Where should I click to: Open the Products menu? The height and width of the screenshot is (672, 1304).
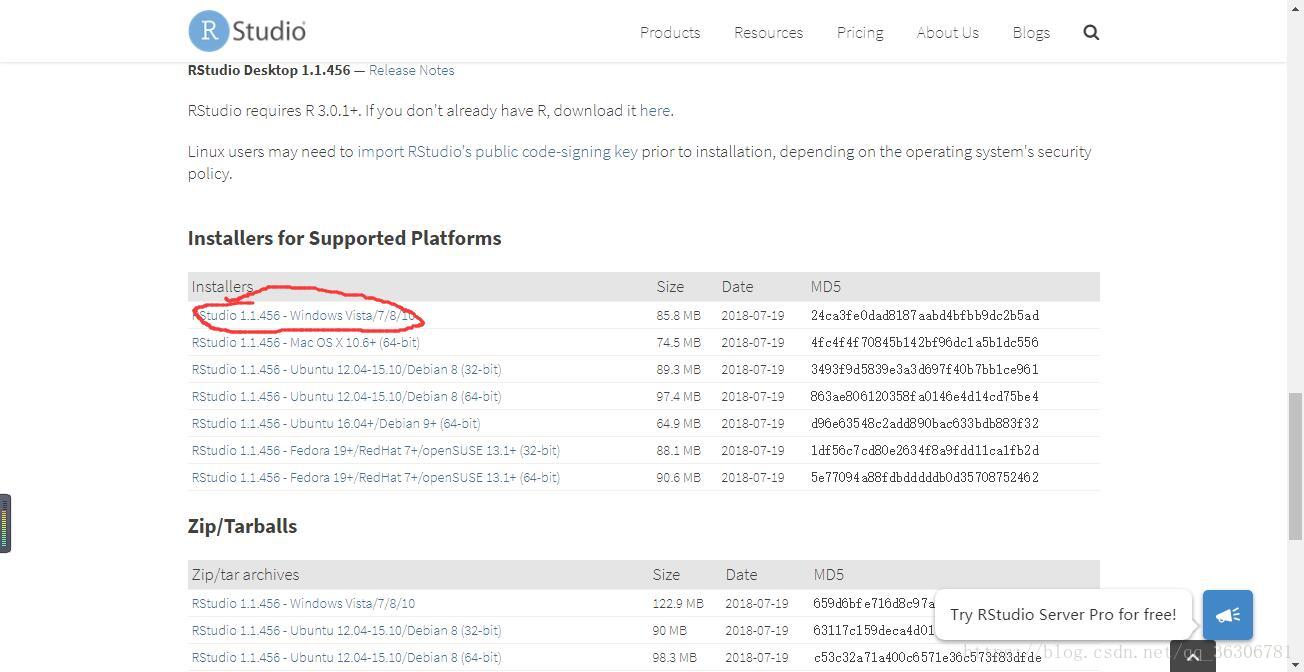[x=670, y=32]
